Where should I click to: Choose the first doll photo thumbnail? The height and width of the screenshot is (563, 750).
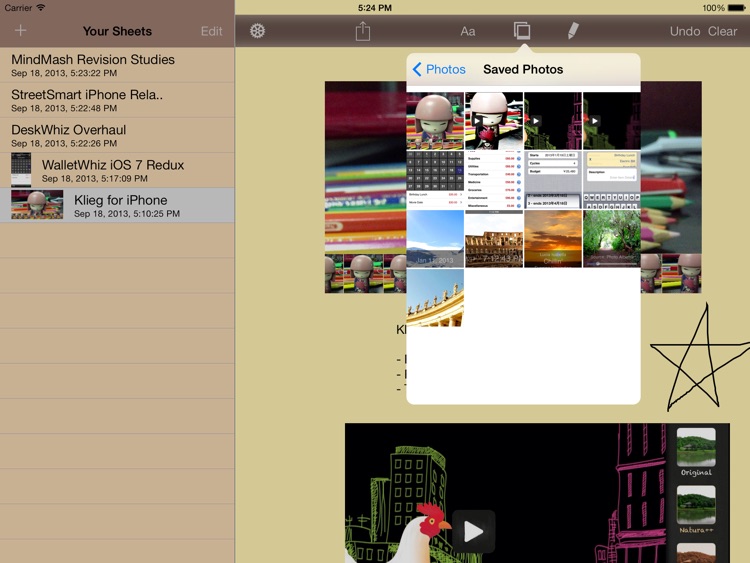(x=435, y=121)
